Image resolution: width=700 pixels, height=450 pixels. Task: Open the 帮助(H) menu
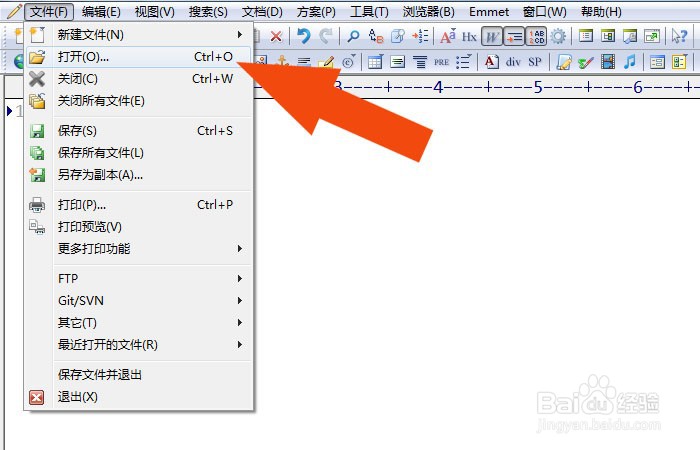coord(601,12)
